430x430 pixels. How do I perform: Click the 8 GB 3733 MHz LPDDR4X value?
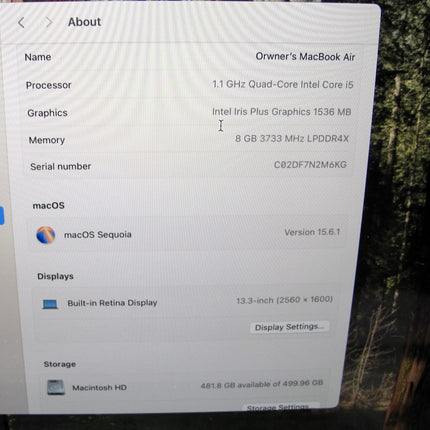pyautogui.click(x=292, y=139)
